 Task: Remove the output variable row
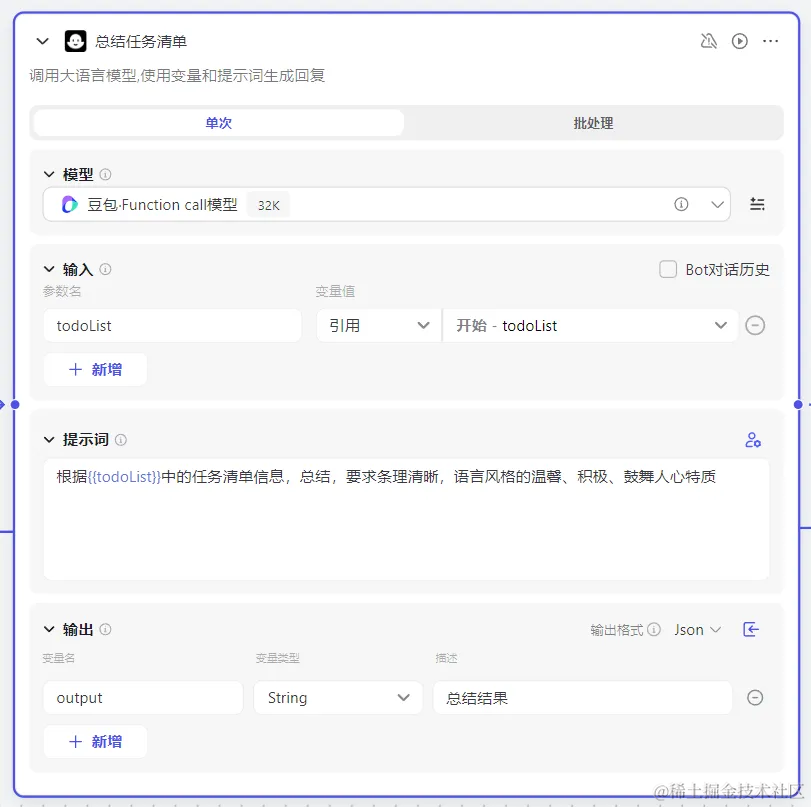tap(755, 698)
